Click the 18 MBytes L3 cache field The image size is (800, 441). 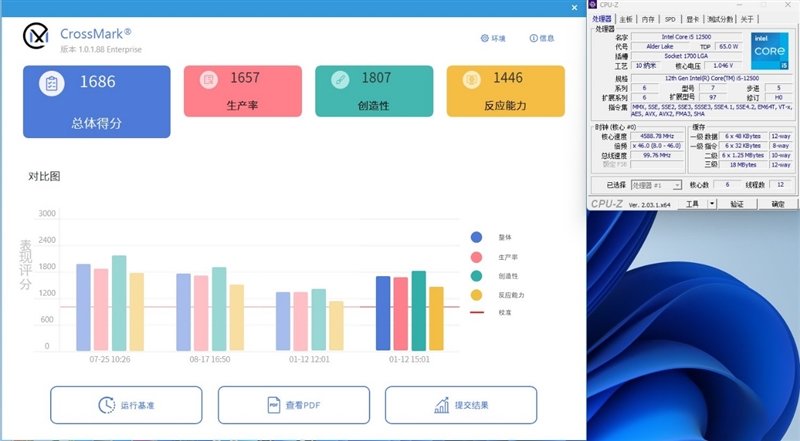click(743, 165)
